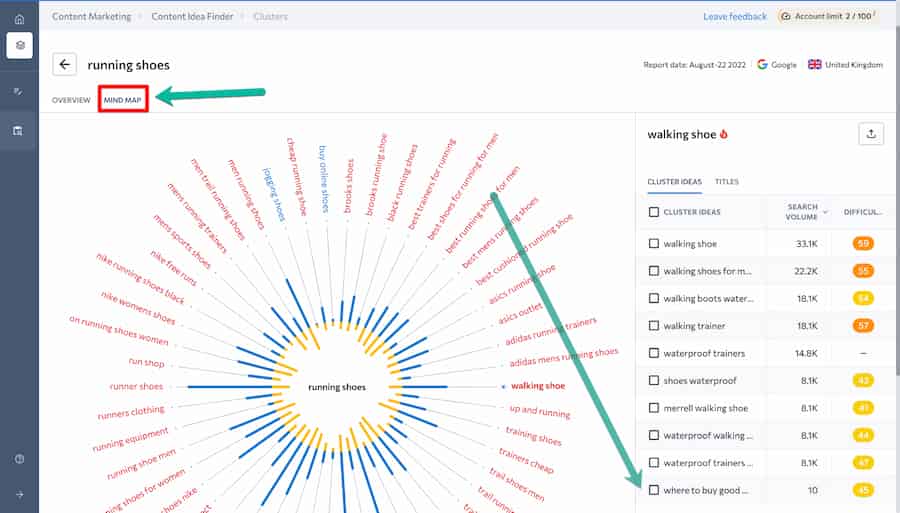Click the 'walking shoe' panel heading
The width and height of the screenshot is (900, 513).
click(682, 134)
